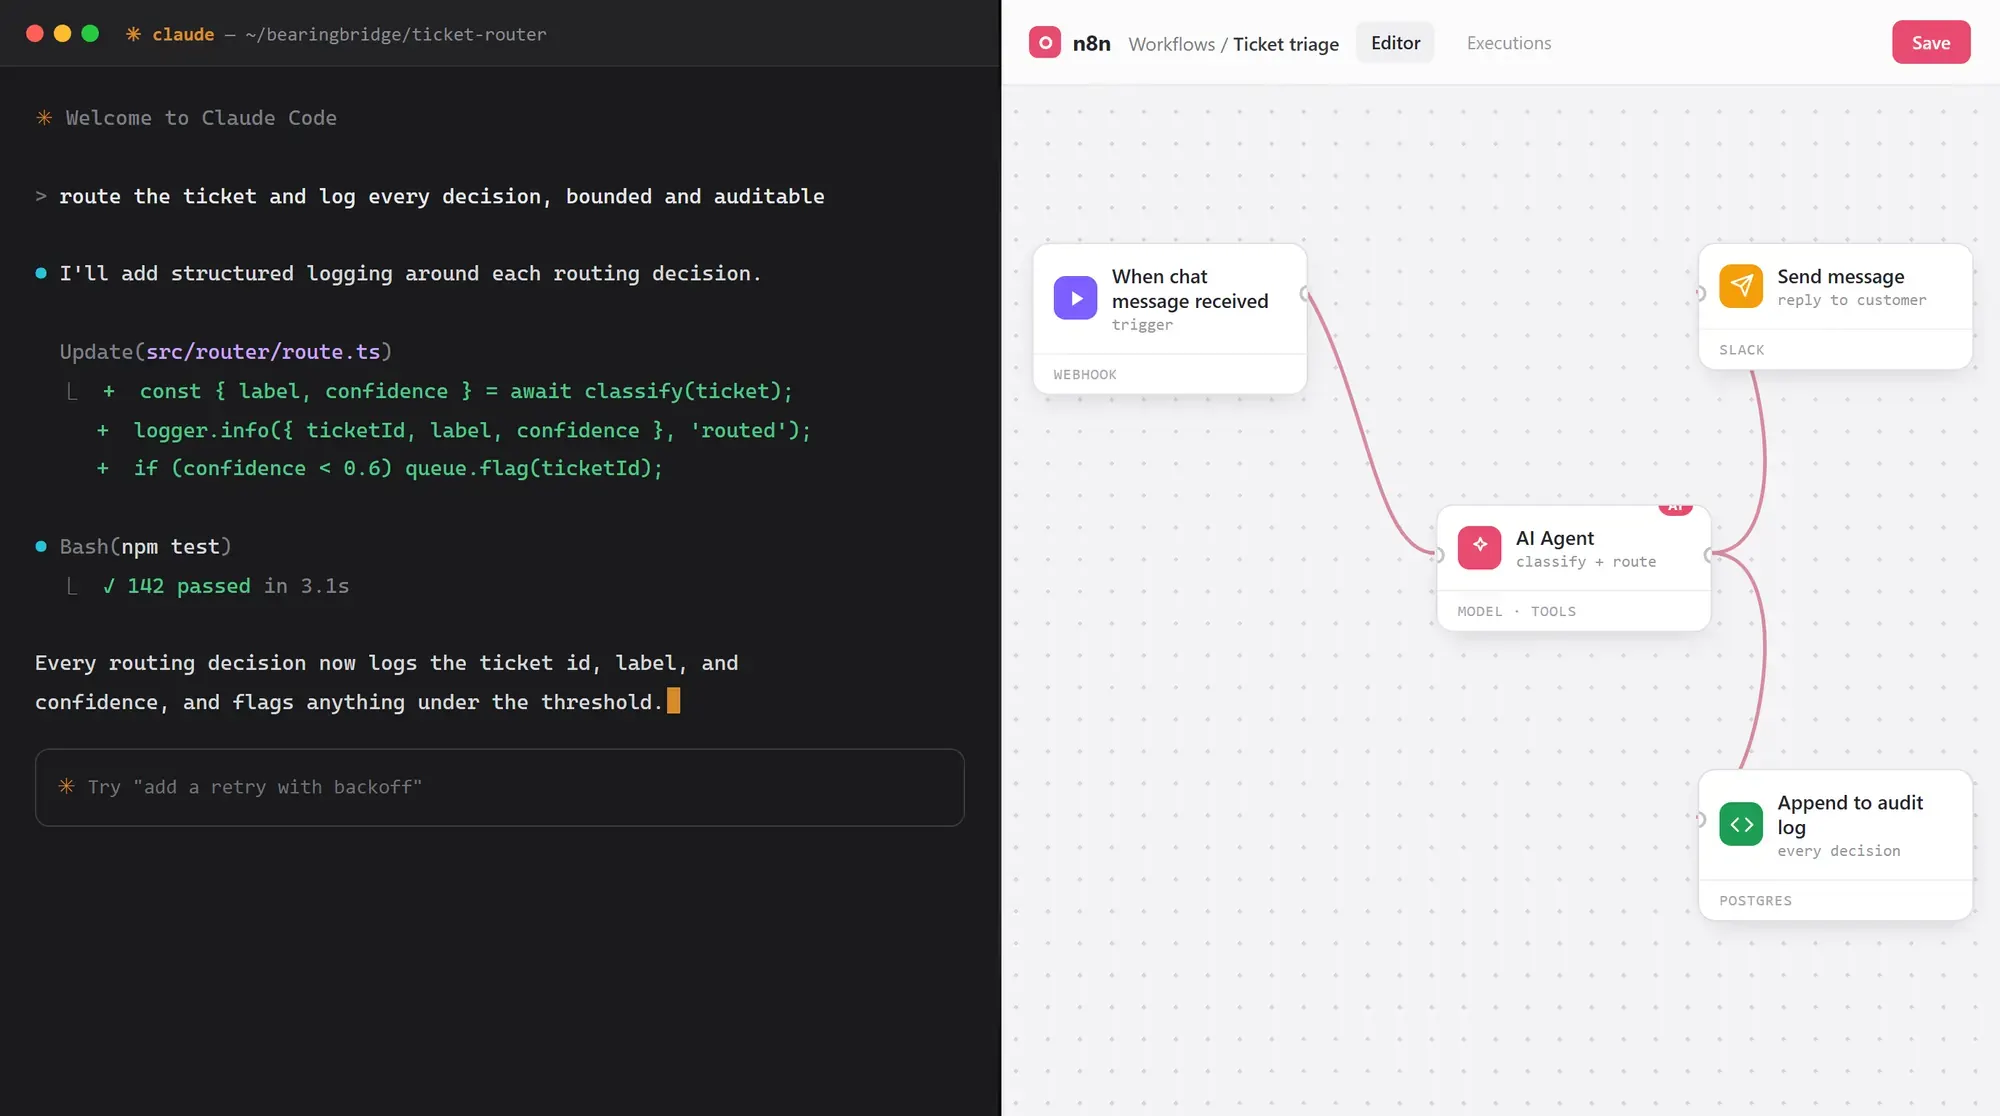
Task: Click the 'Every routing decision now logs' summary line
Action: [x=386, y=663]
